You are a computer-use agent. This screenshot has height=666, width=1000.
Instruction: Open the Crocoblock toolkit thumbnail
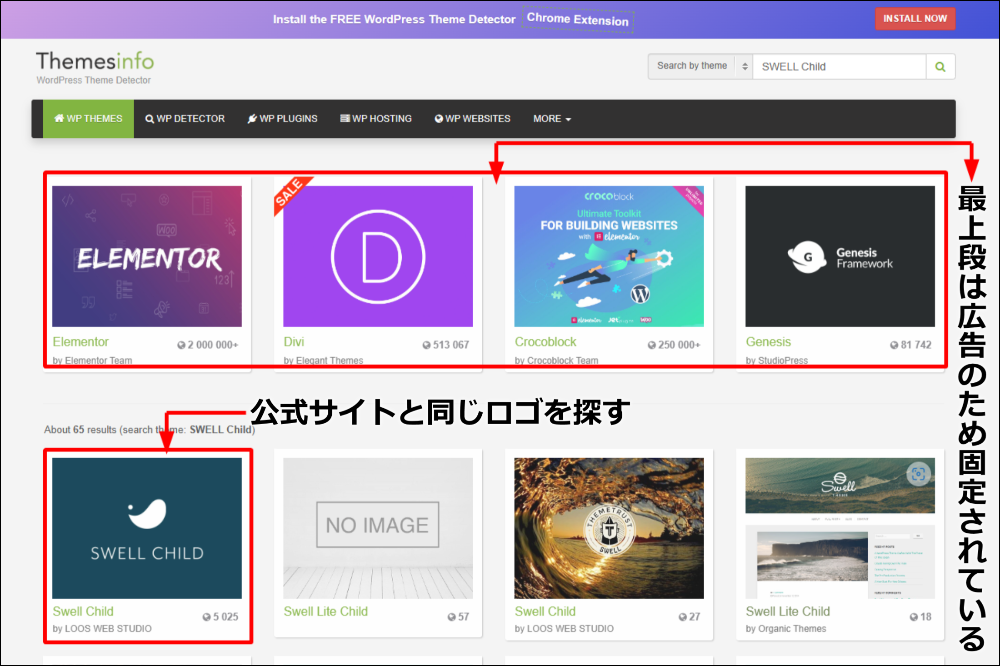[x=609, y=256]
